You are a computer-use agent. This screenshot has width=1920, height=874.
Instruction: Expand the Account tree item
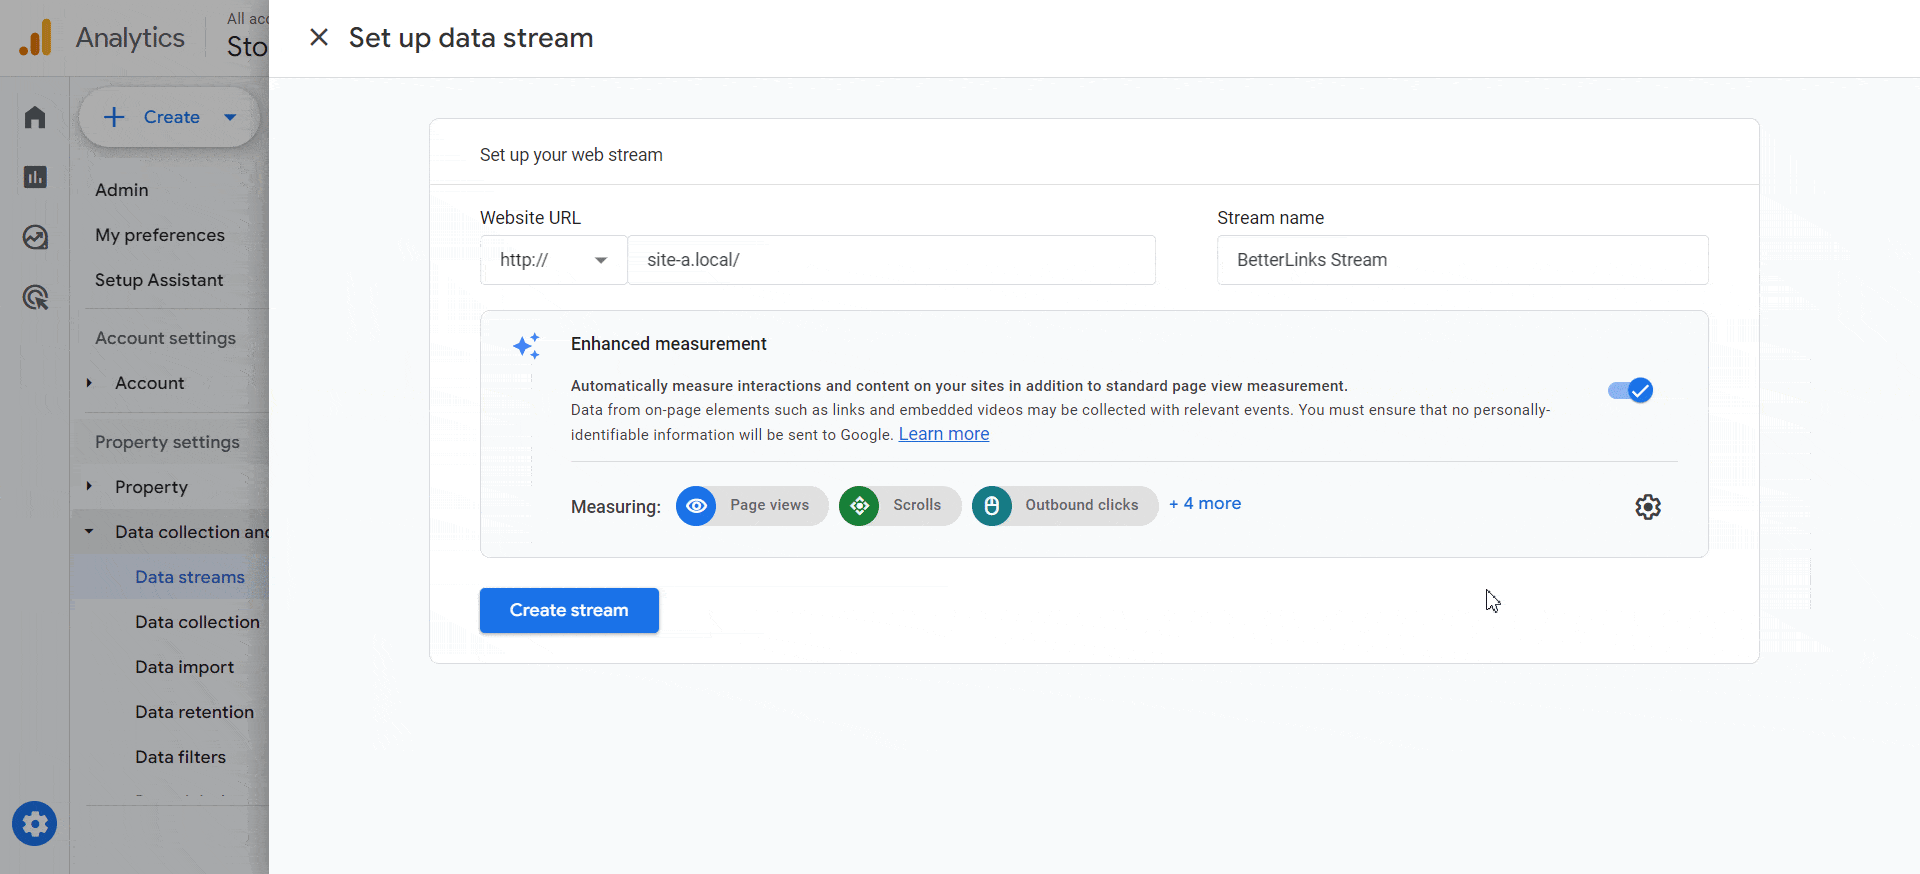coord(89,383)
